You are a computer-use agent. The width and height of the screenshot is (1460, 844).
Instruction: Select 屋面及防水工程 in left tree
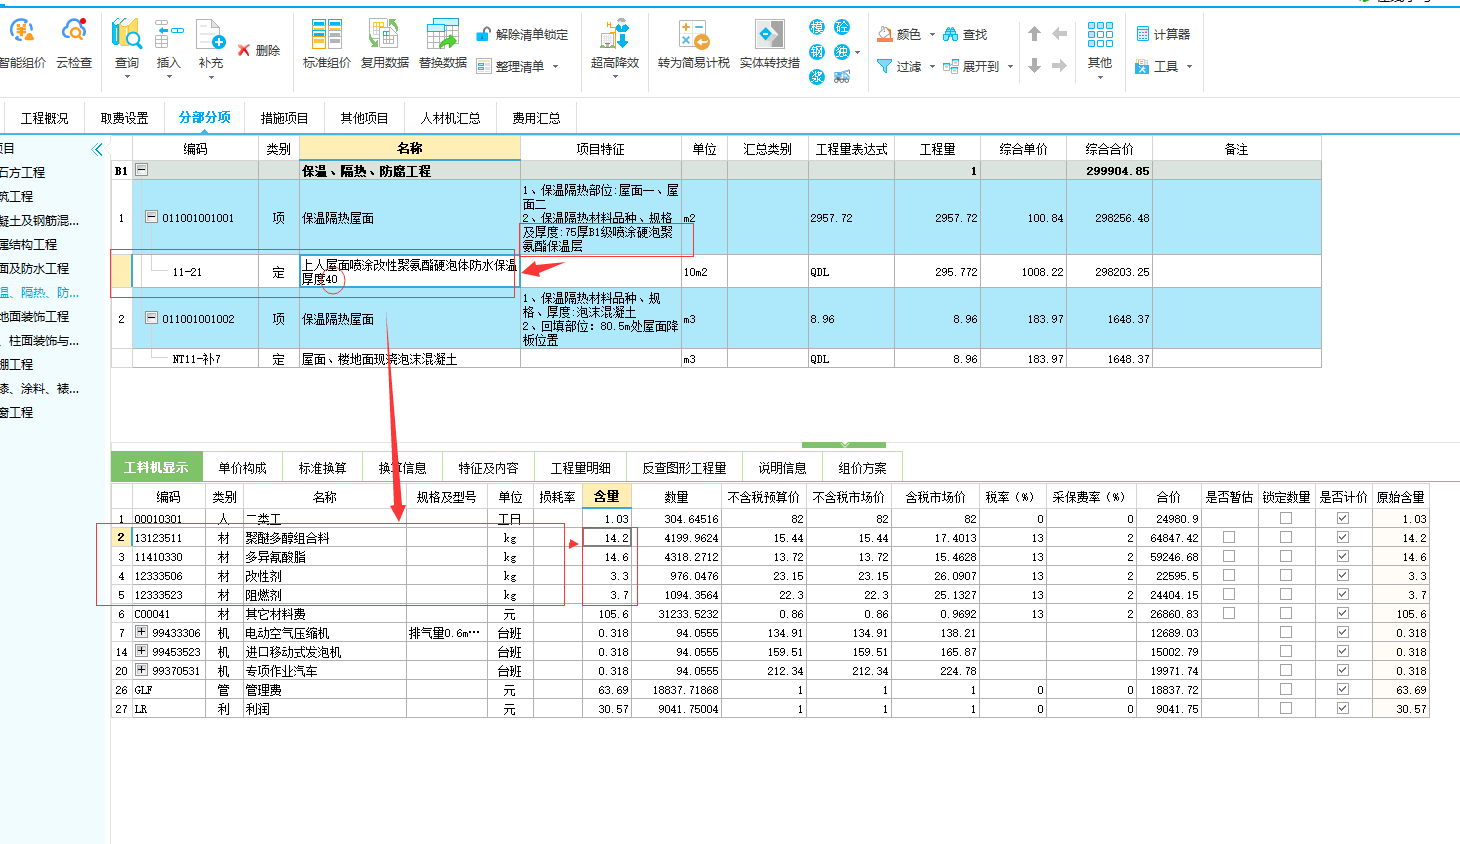[34, 269]
